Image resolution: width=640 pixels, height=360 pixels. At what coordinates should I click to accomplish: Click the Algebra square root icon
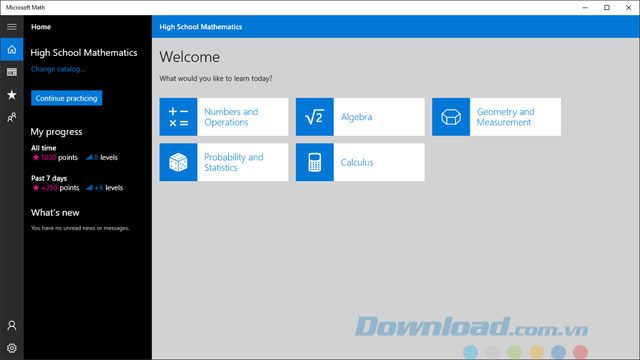click(x=315, y=117)
